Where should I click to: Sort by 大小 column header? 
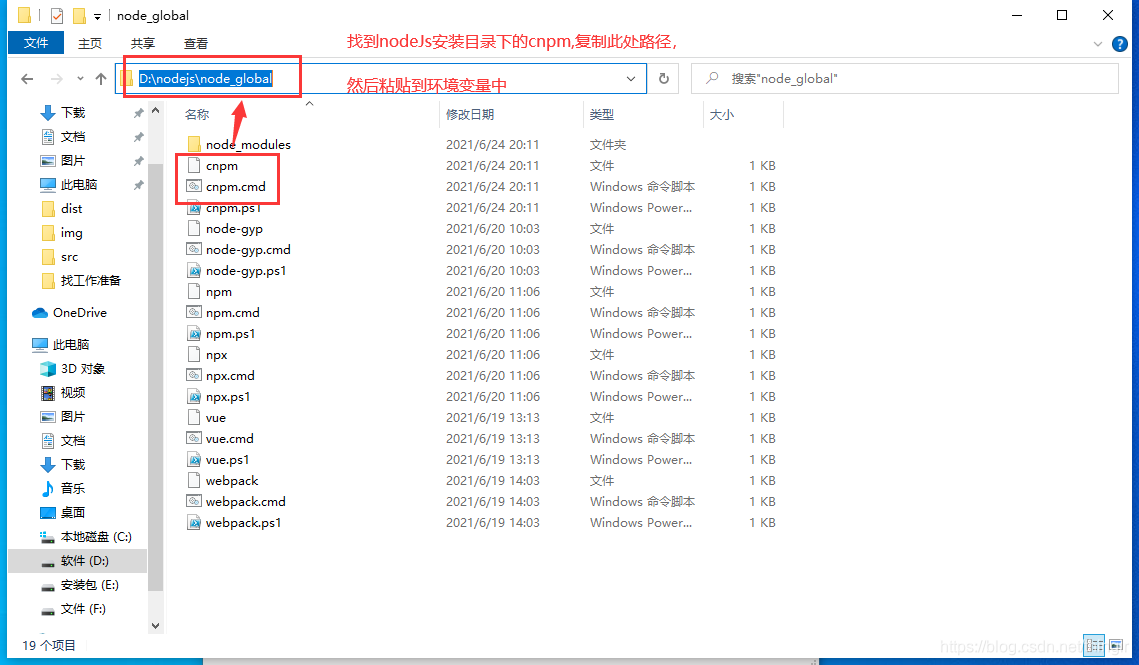tap(721, 114)
